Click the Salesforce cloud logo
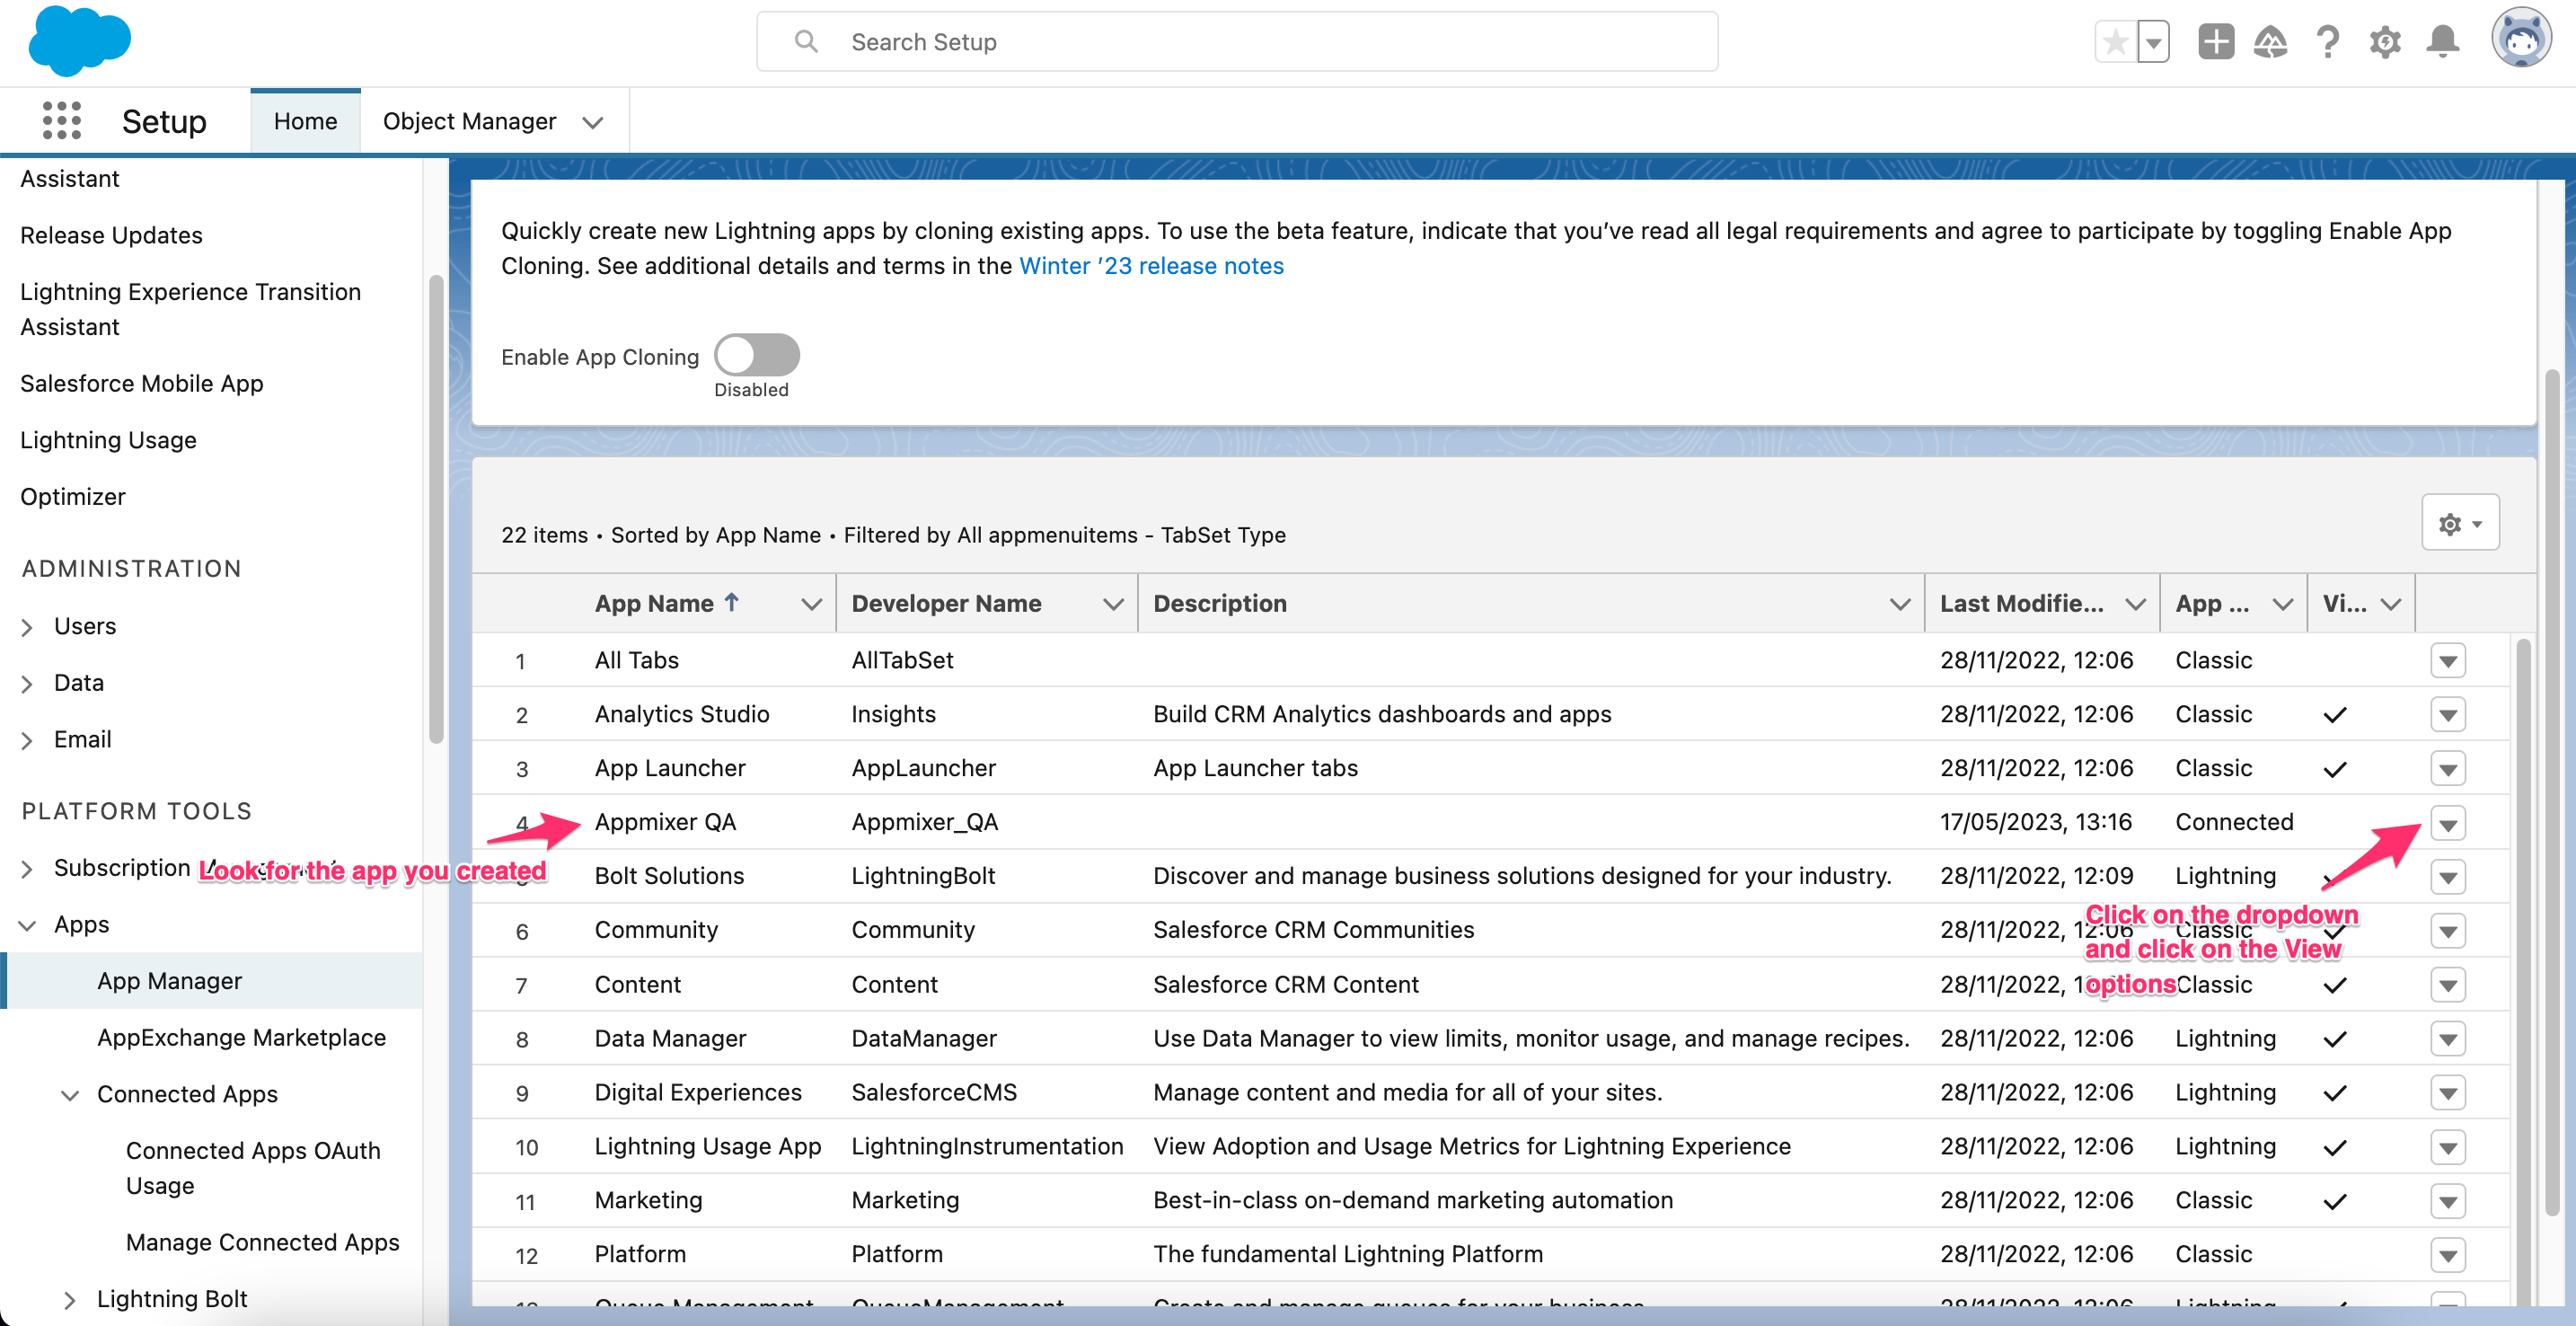This screenshot has height=1326, width=2576. [79, 41]
